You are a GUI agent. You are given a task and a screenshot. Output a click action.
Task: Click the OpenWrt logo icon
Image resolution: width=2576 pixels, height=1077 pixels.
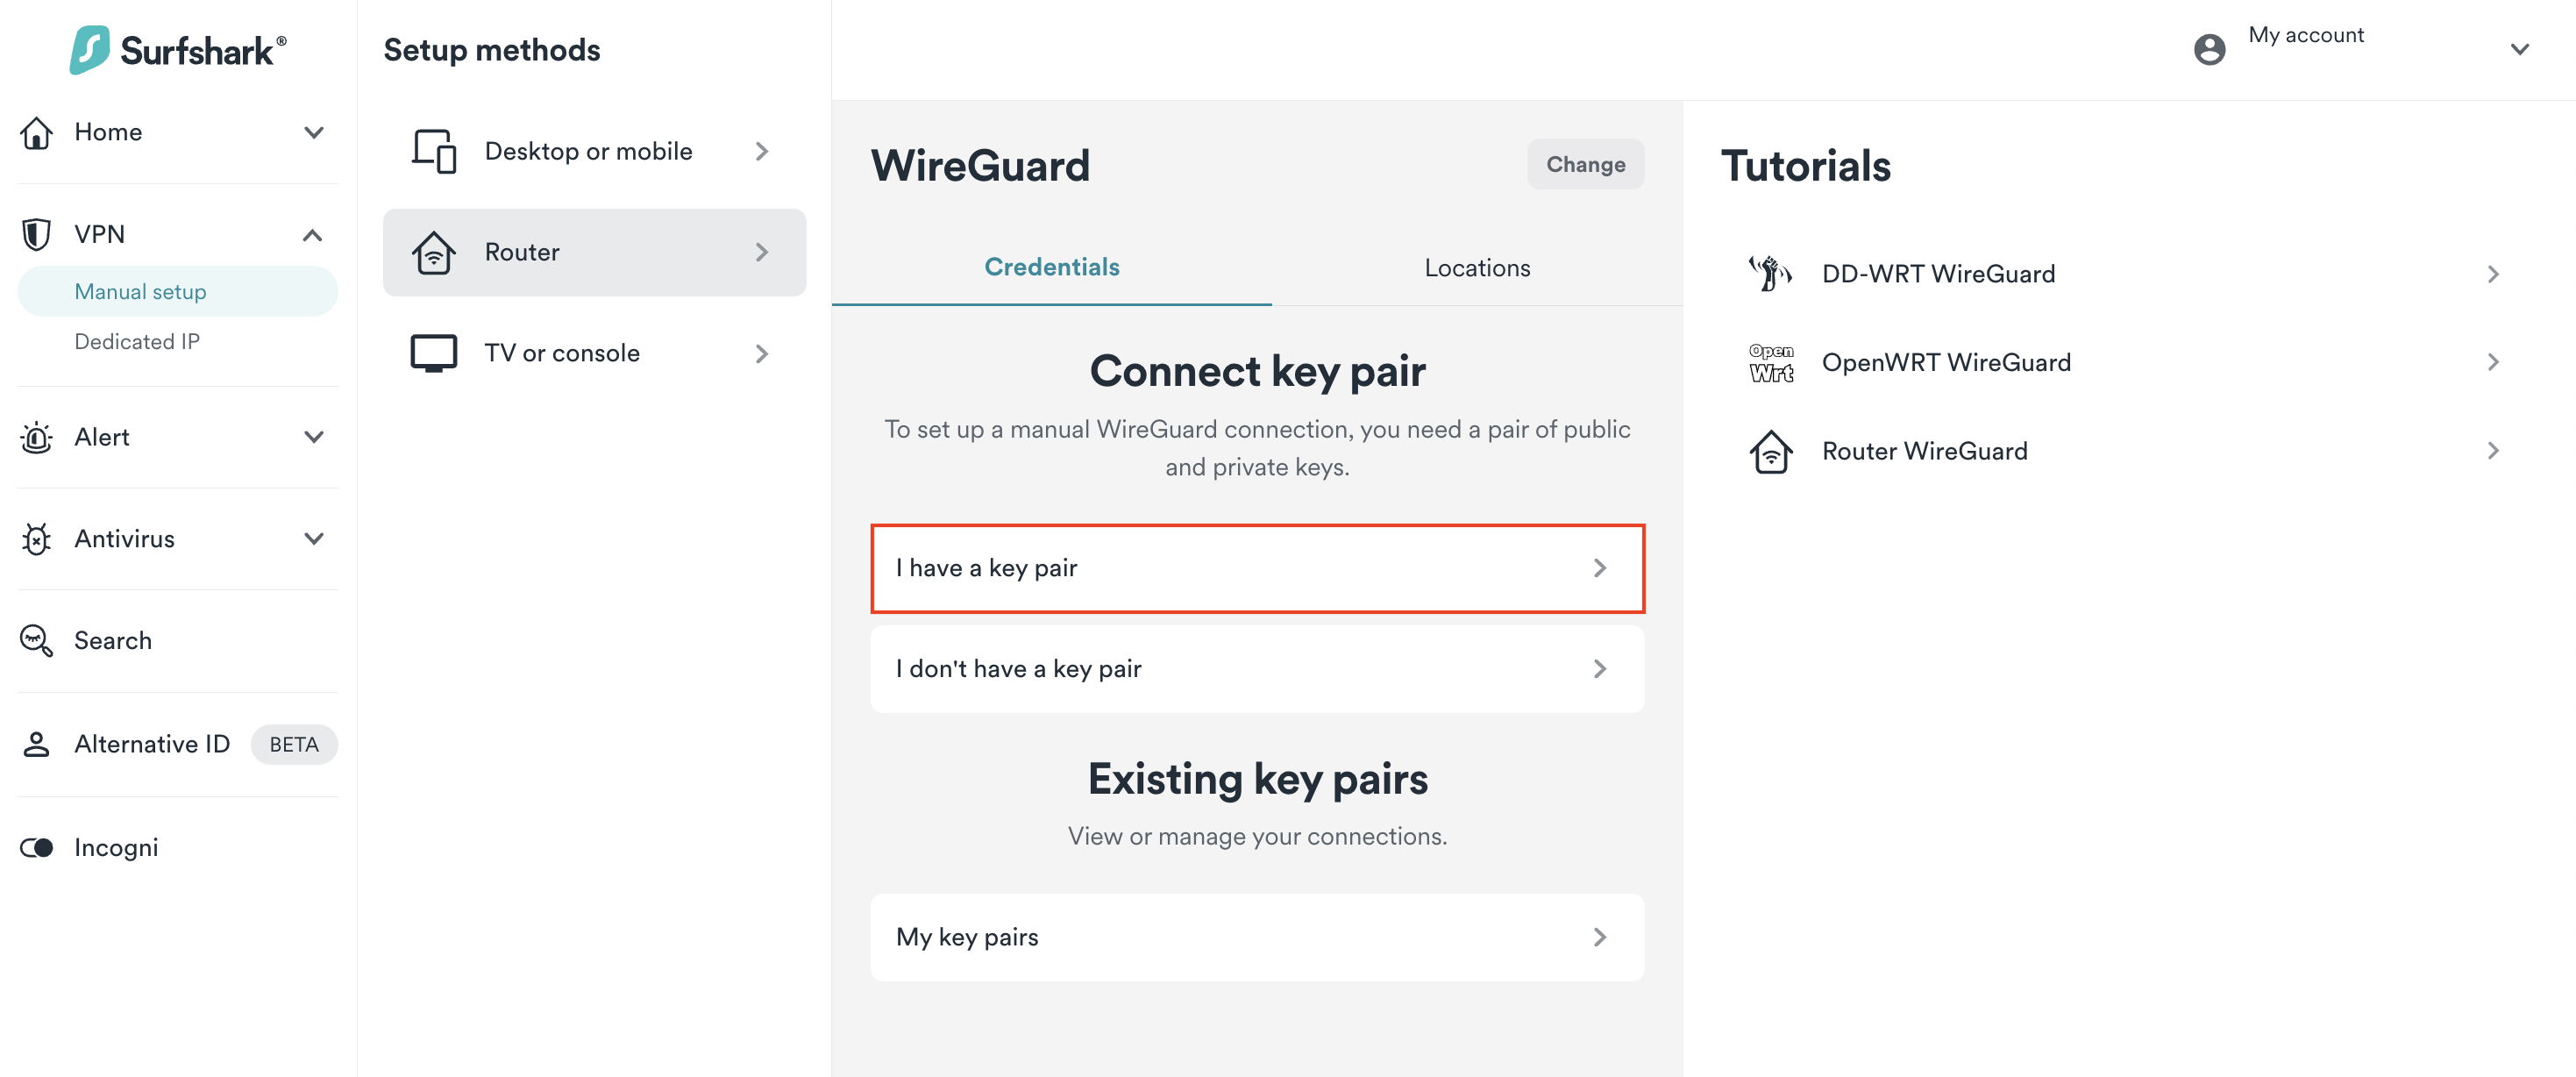click(x=1770, y=362)
